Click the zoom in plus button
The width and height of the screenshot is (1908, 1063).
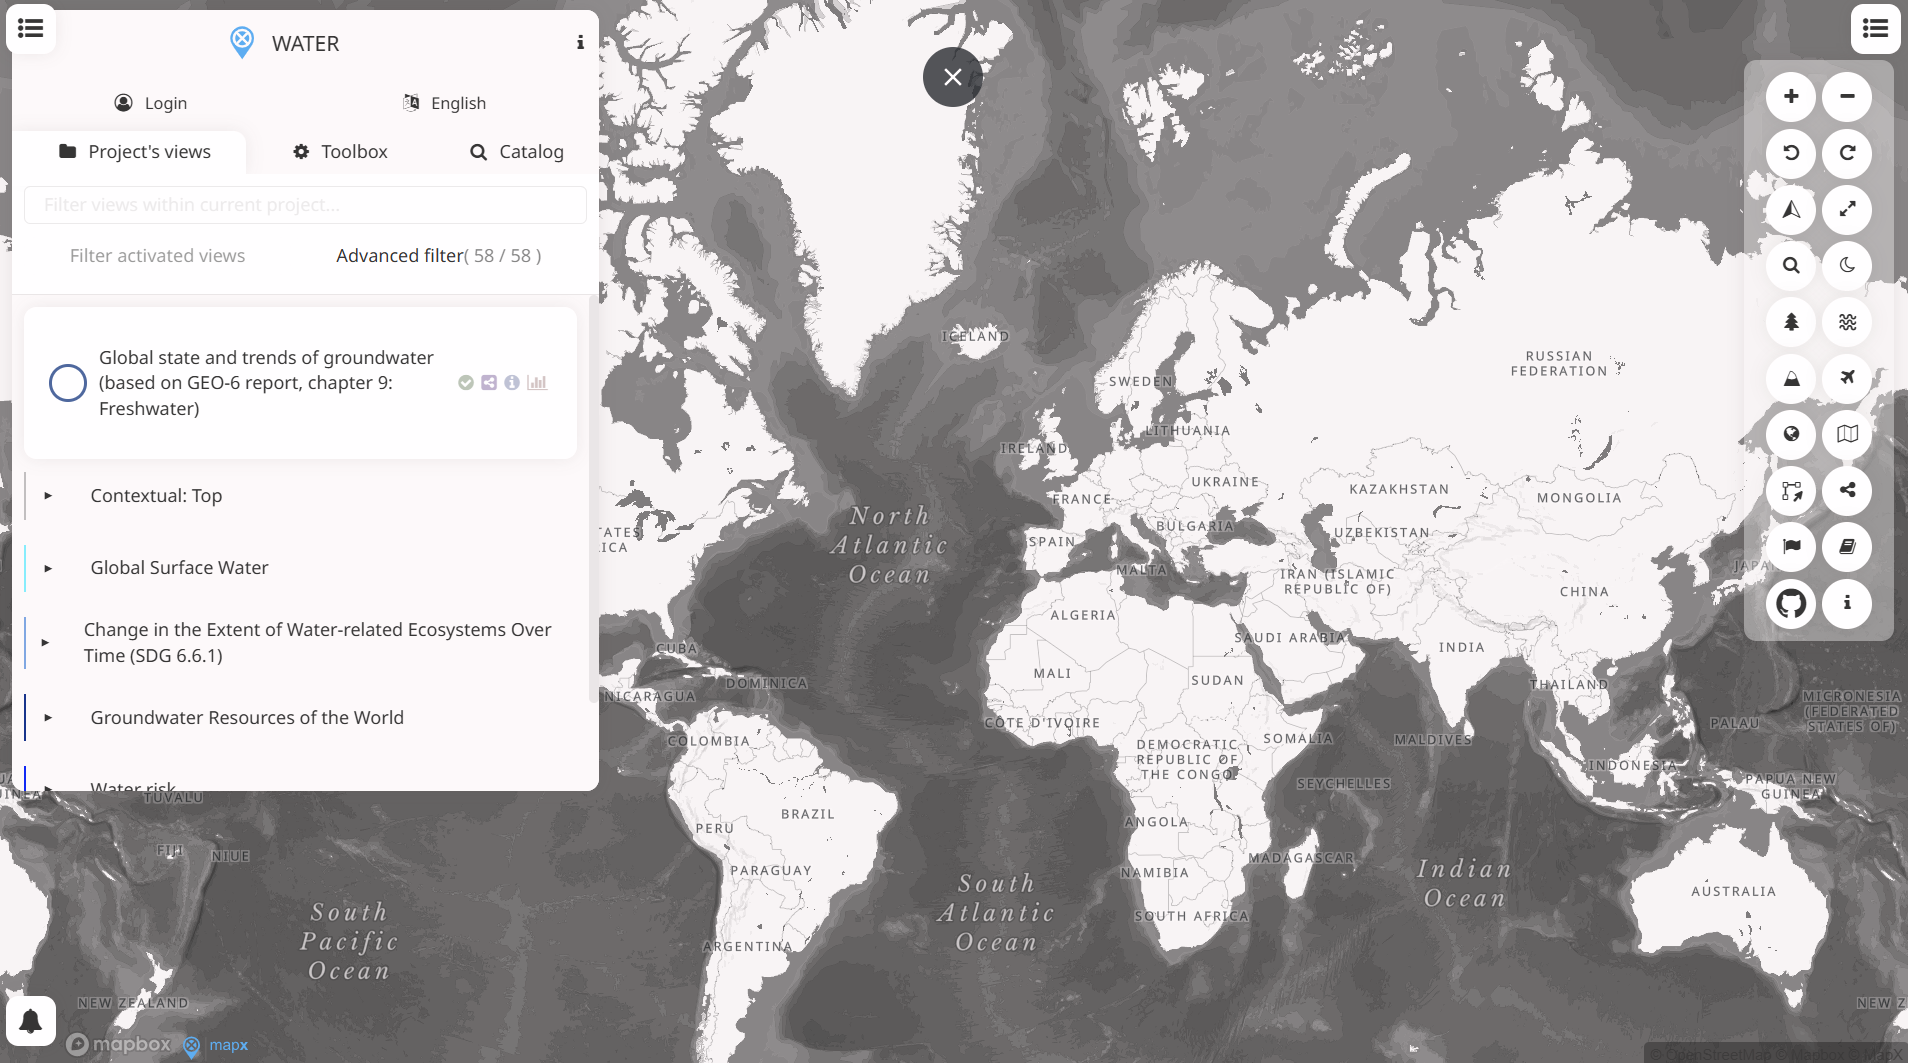pyautogui.click(x=1791, y=97)
